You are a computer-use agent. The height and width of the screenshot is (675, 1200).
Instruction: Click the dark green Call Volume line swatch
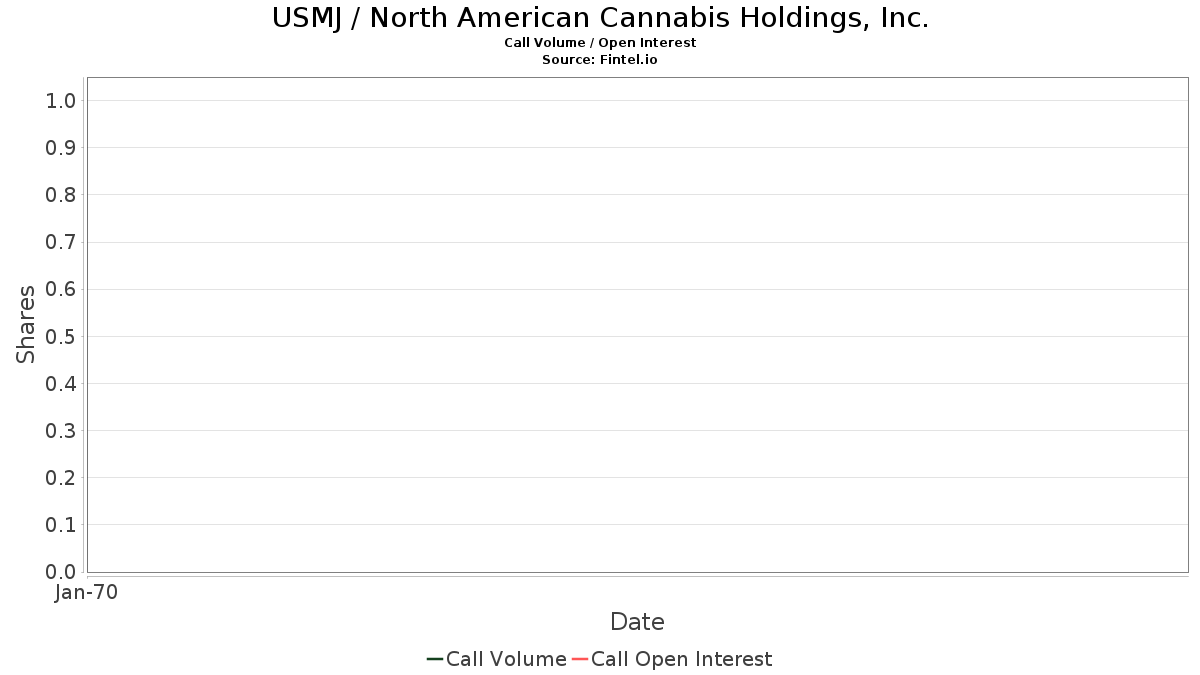coord(435,659)
